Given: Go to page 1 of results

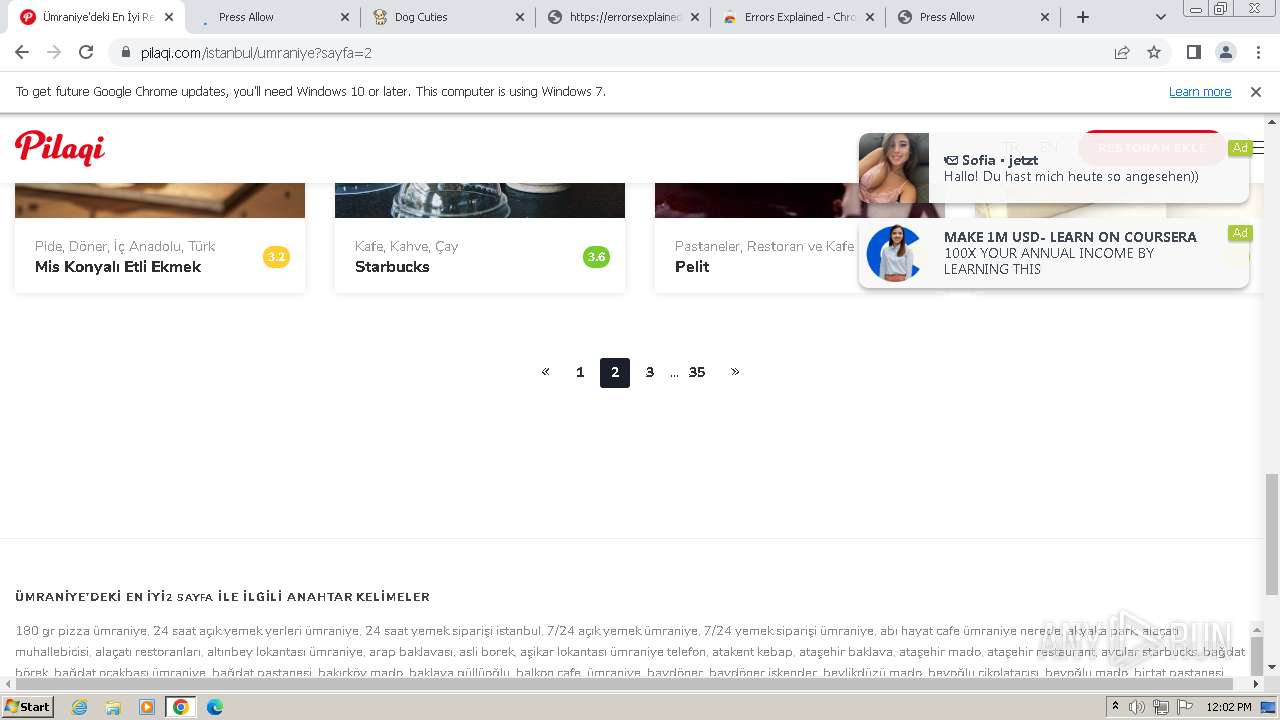Looking at the screenshot, I should (580, 372).
